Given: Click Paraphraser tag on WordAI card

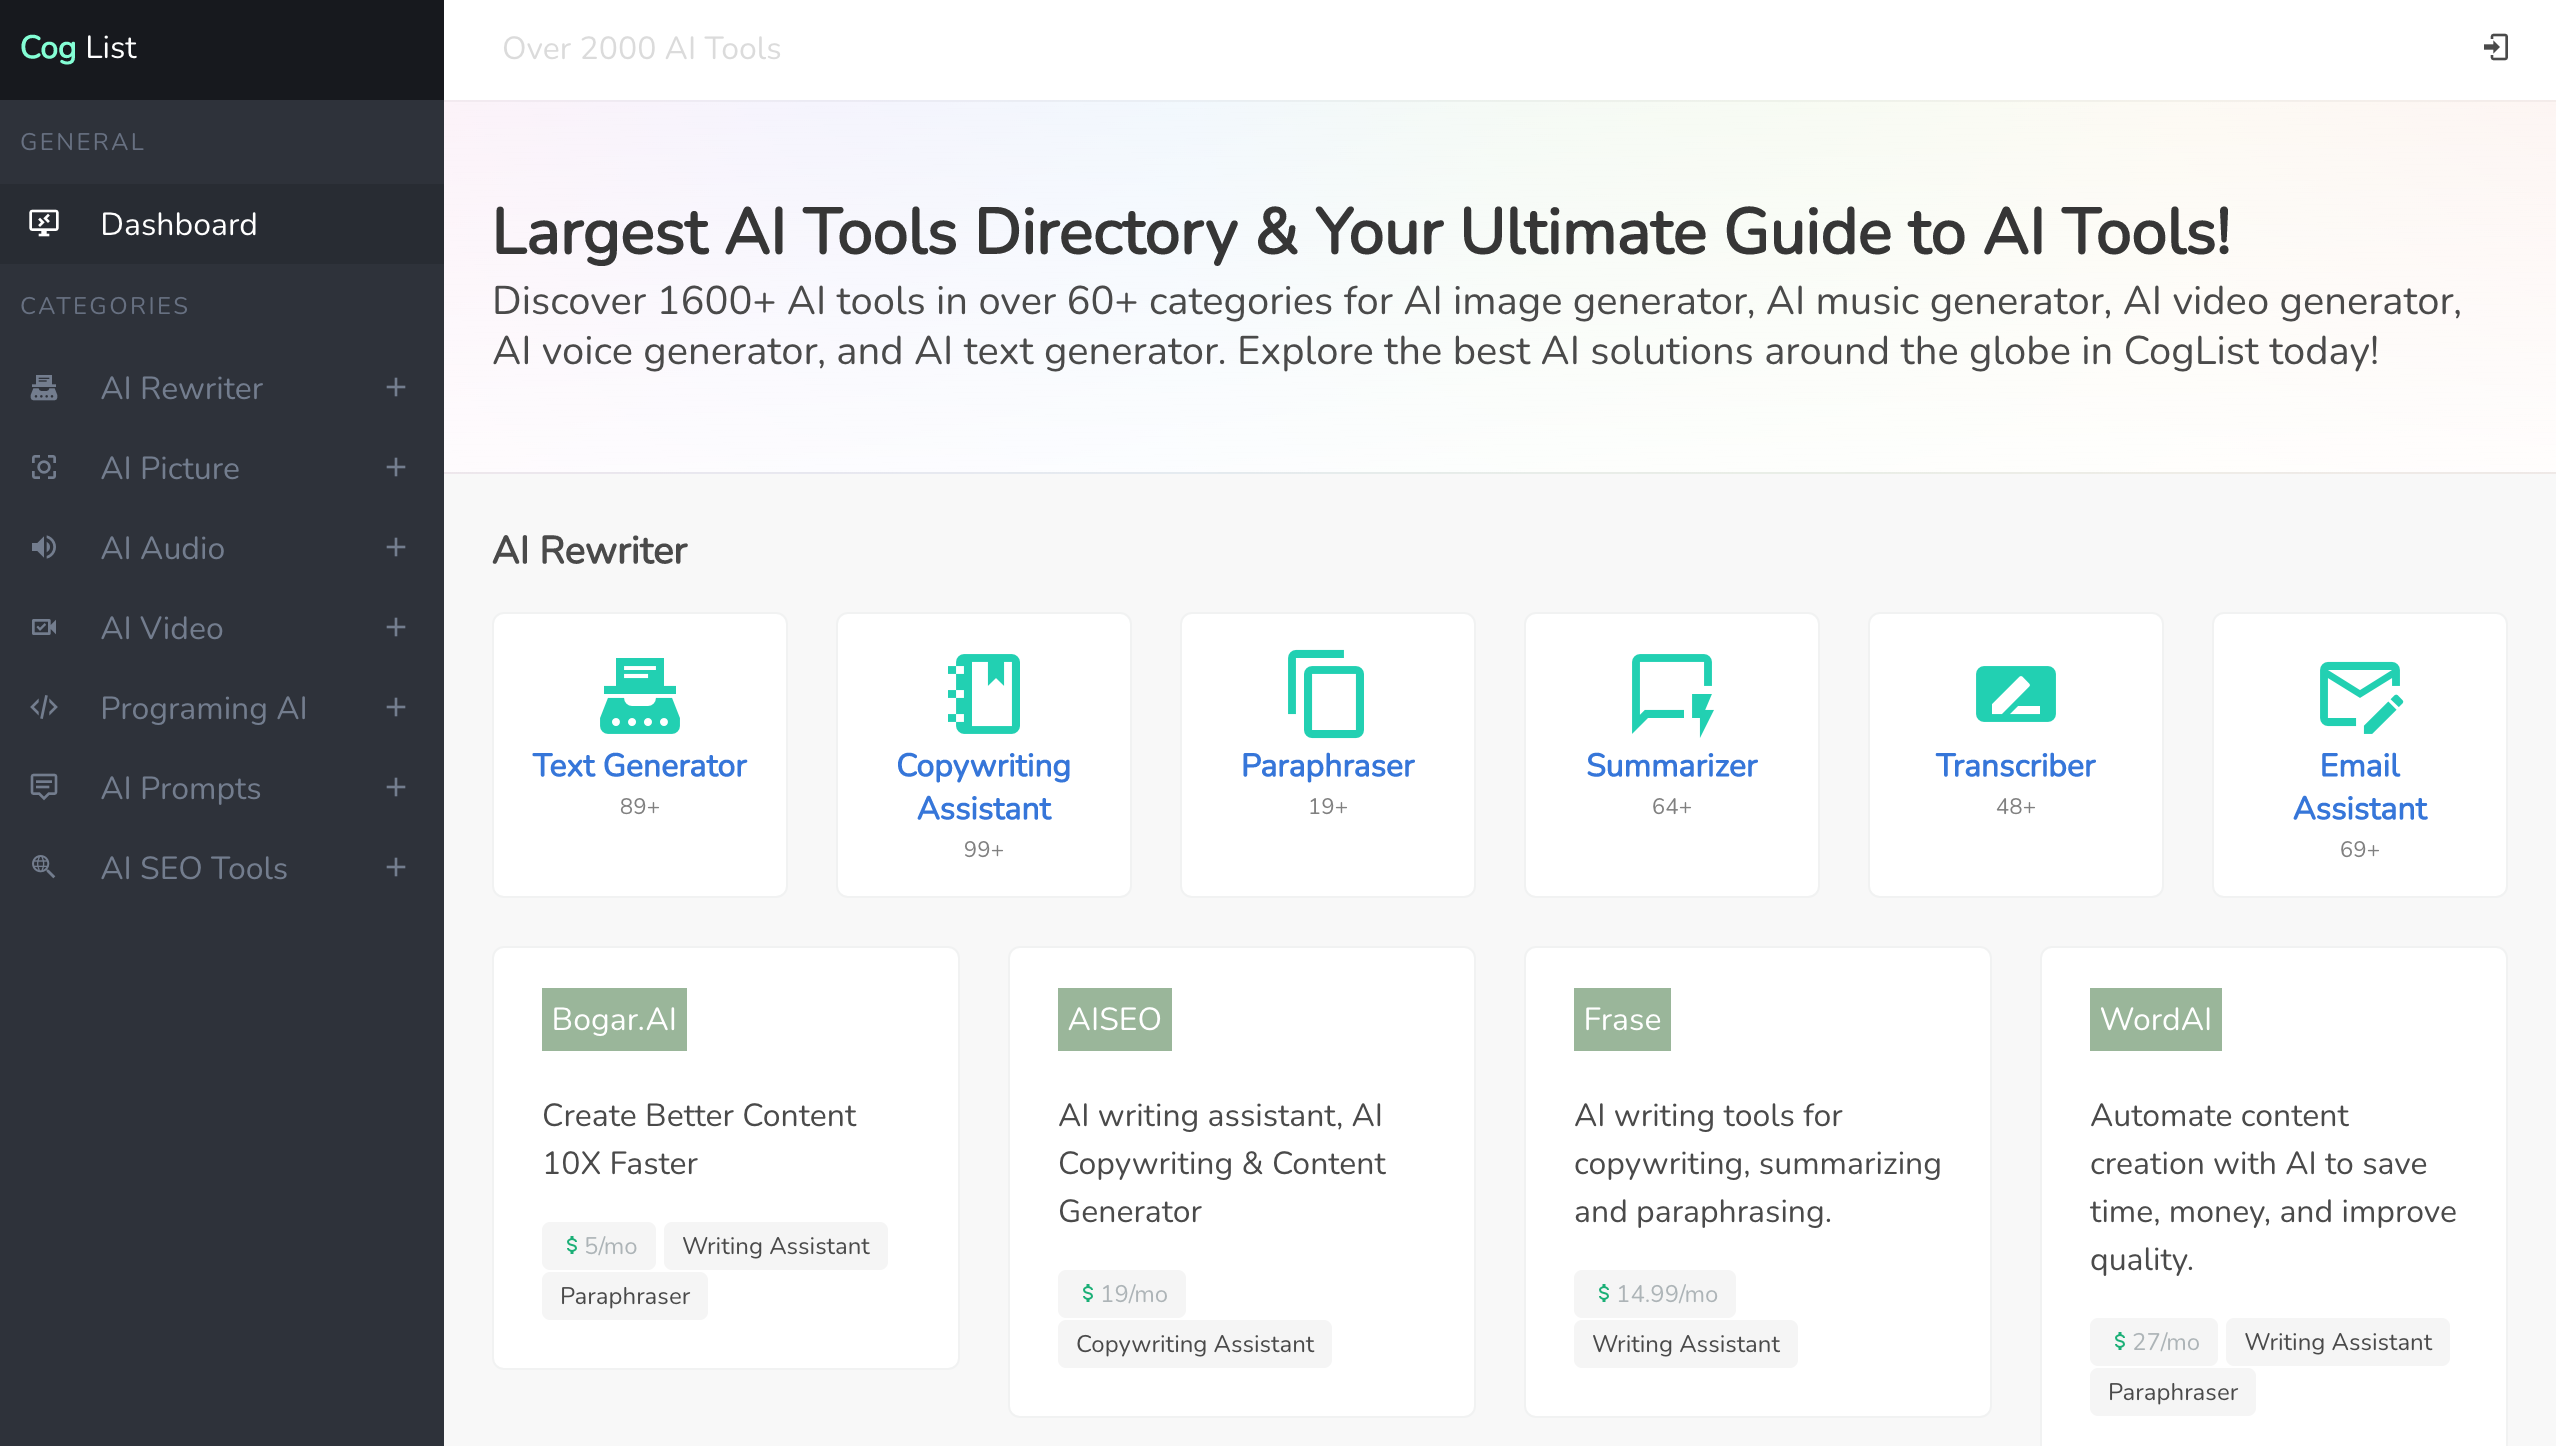Looking at the screenshot, I should click(2173, 1391).
